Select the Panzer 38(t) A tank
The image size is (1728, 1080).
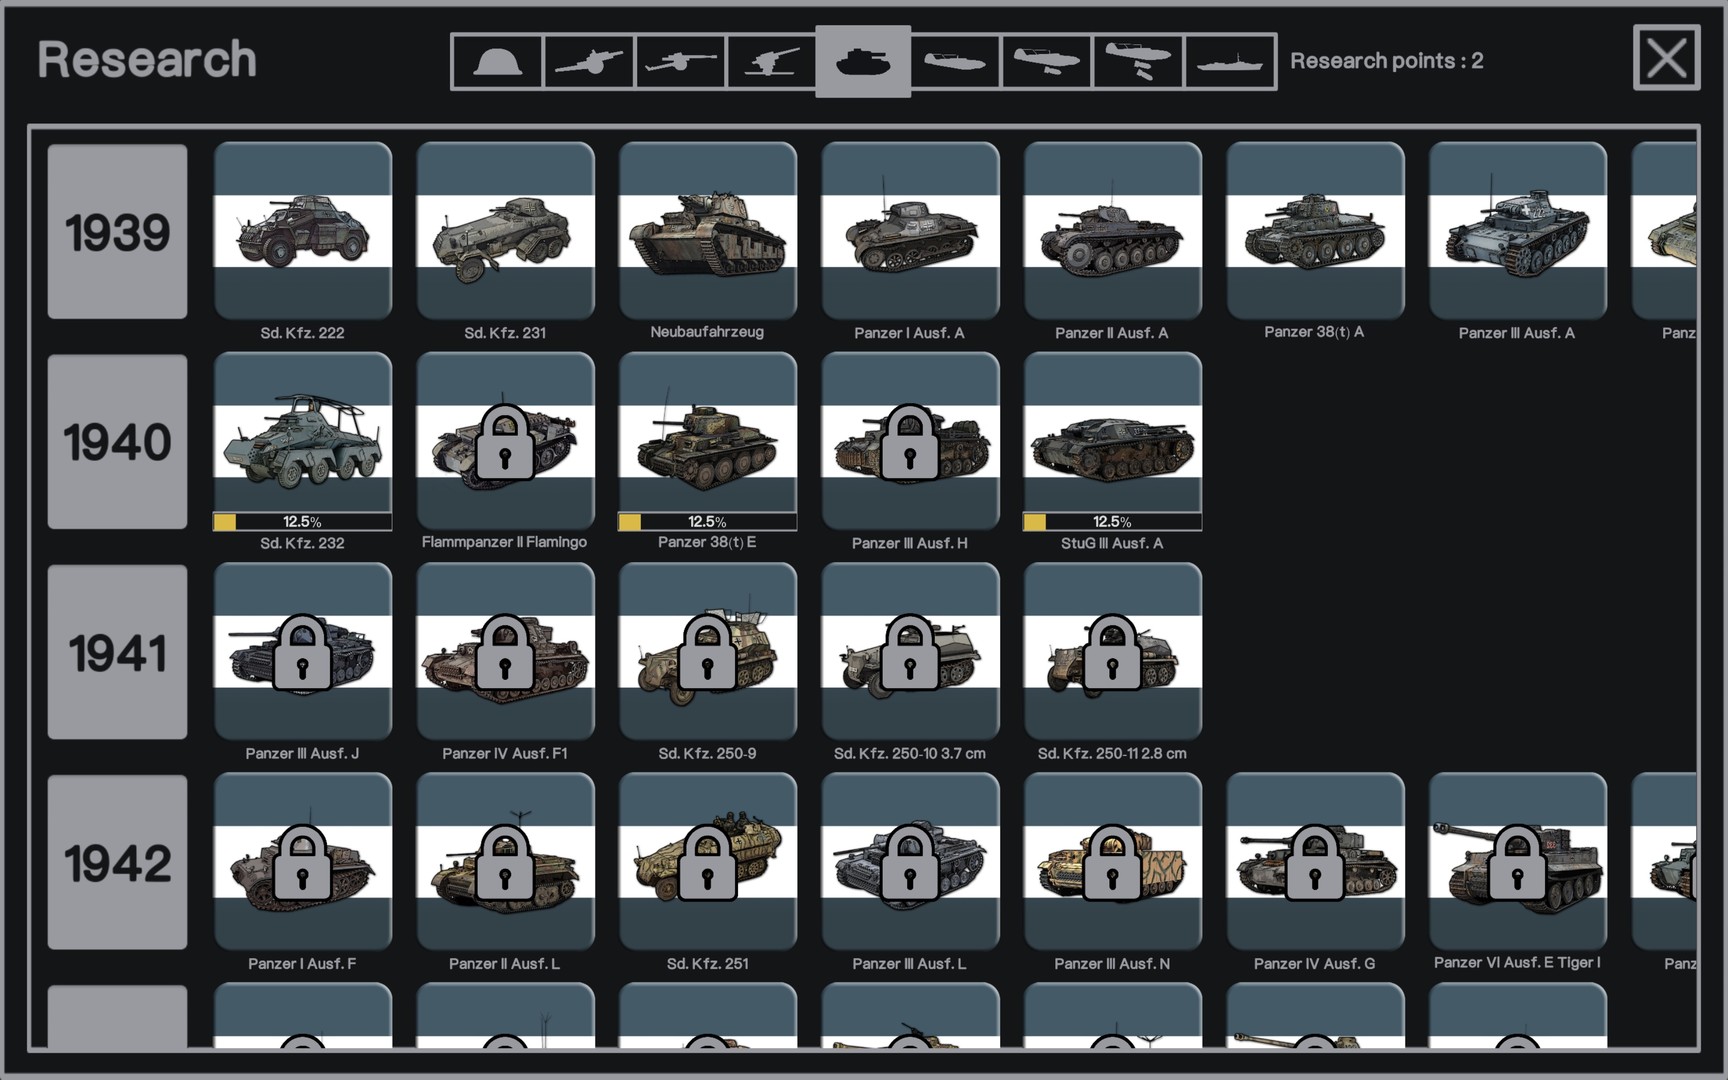[x=1315, y=231]
